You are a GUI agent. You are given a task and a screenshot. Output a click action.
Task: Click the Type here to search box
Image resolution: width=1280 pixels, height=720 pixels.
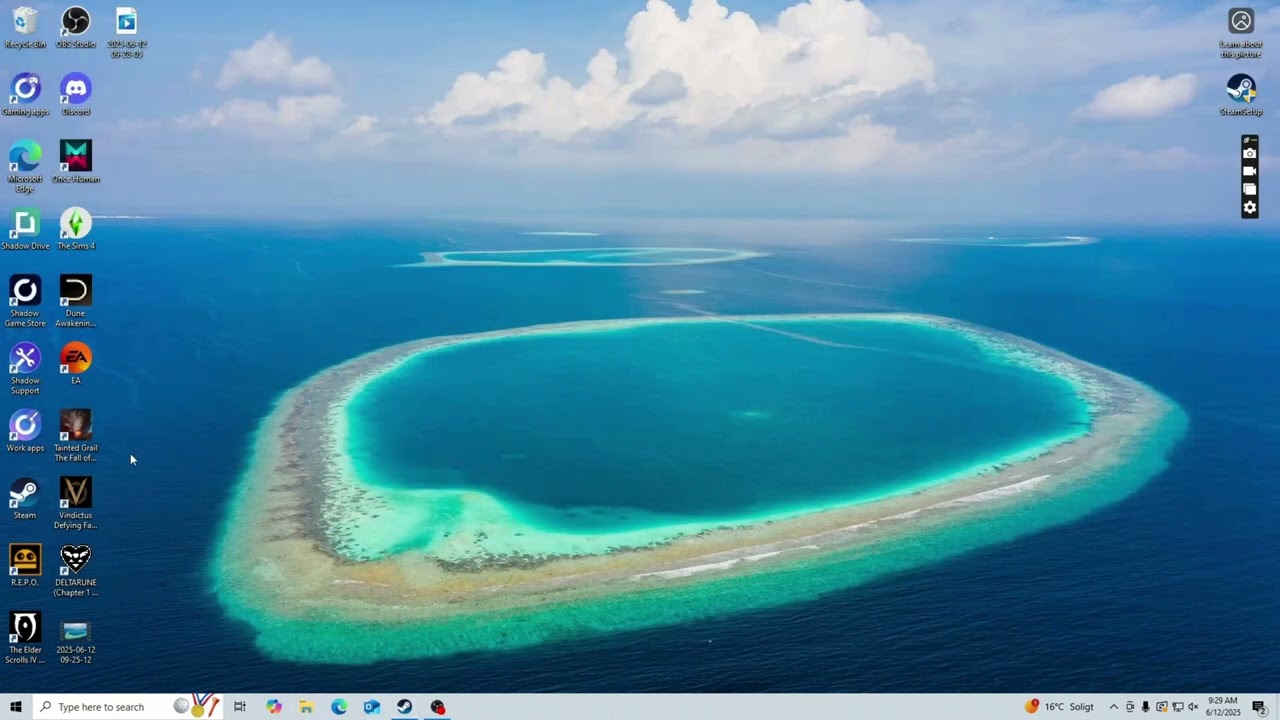(x=127, y=707)
